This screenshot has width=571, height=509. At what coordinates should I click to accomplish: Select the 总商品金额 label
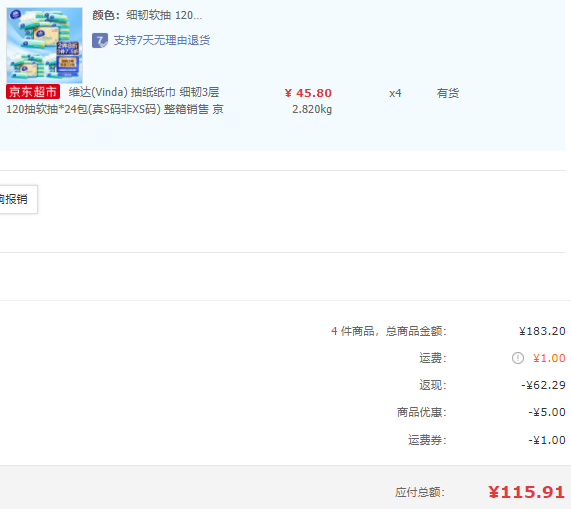pyautogui.click(x=416, y=331)
